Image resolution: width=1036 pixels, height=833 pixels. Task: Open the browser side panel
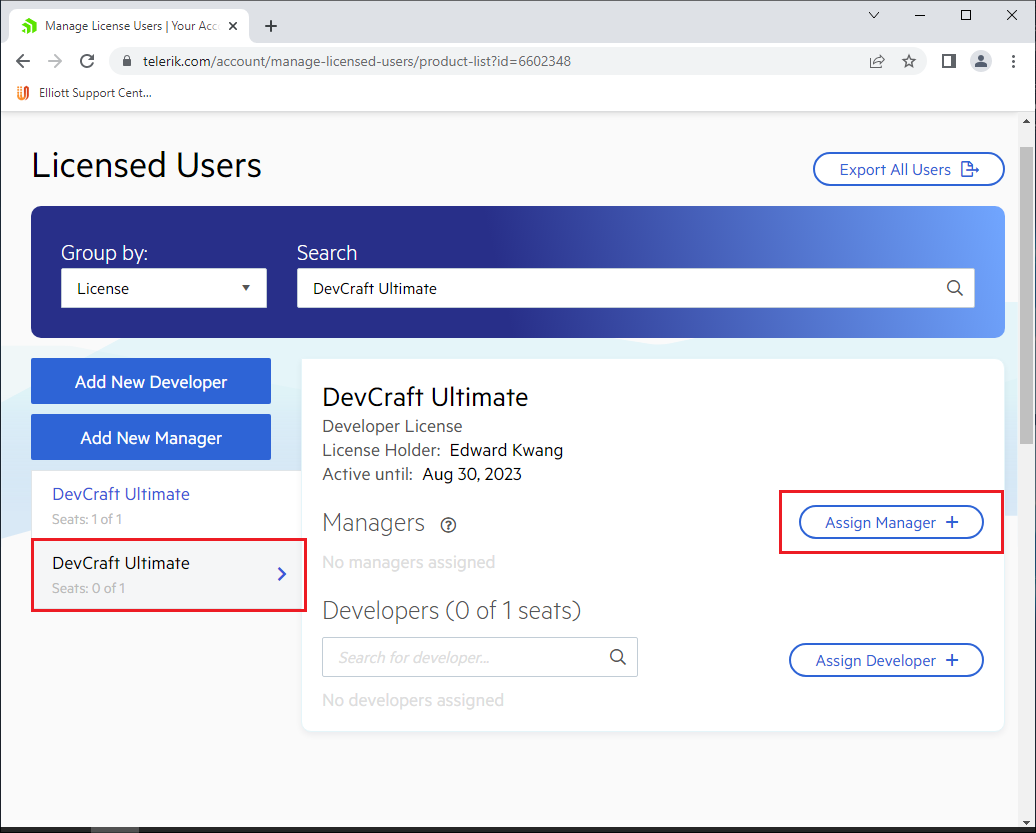tap(949, 61)
